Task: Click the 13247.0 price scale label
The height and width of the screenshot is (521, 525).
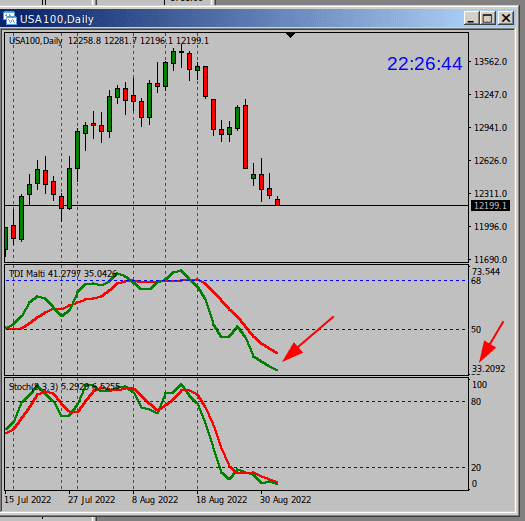Action: [x=490, y=95]
